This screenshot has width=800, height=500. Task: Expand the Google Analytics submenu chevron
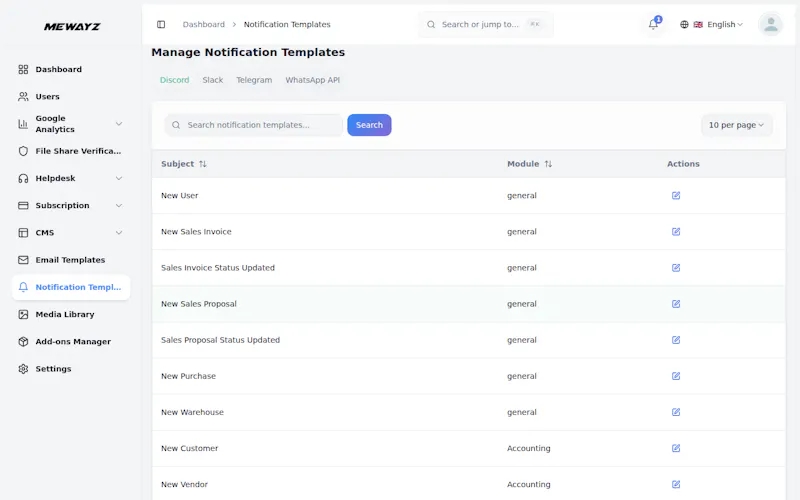pyautogui.click(x=119, y=124)
